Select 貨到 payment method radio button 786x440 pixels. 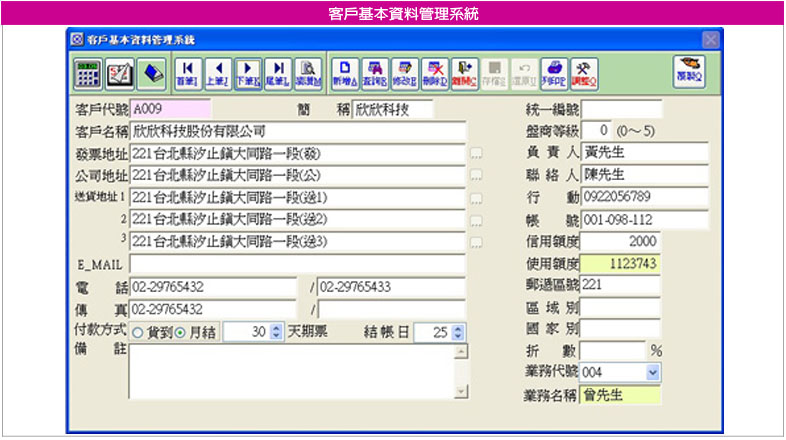(137, 333)
